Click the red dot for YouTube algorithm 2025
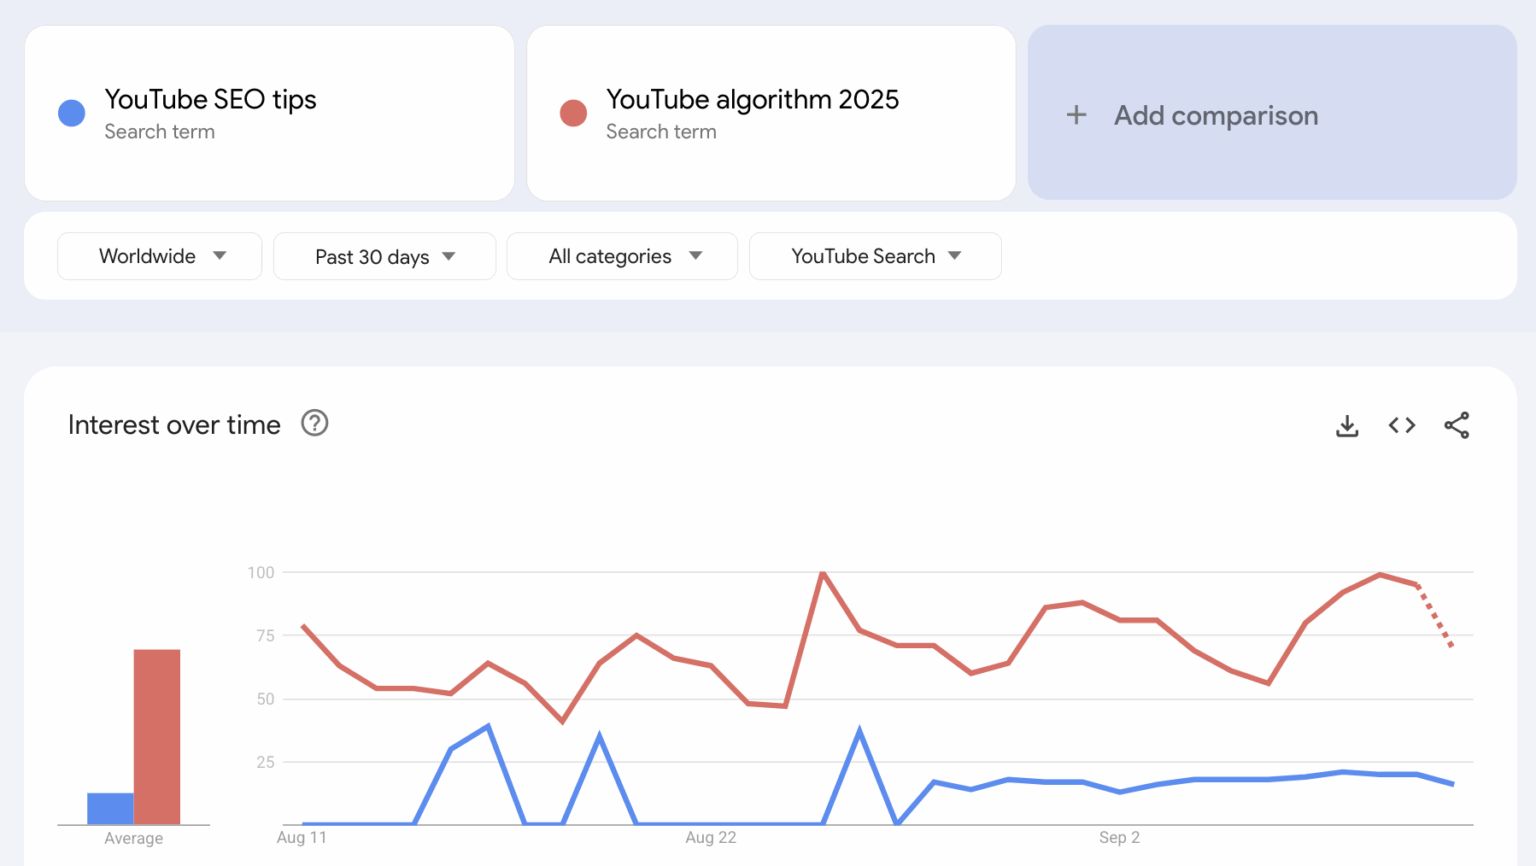Image resolution: width=1536 pixels, height=866 pixels. (x=573, y=113)
